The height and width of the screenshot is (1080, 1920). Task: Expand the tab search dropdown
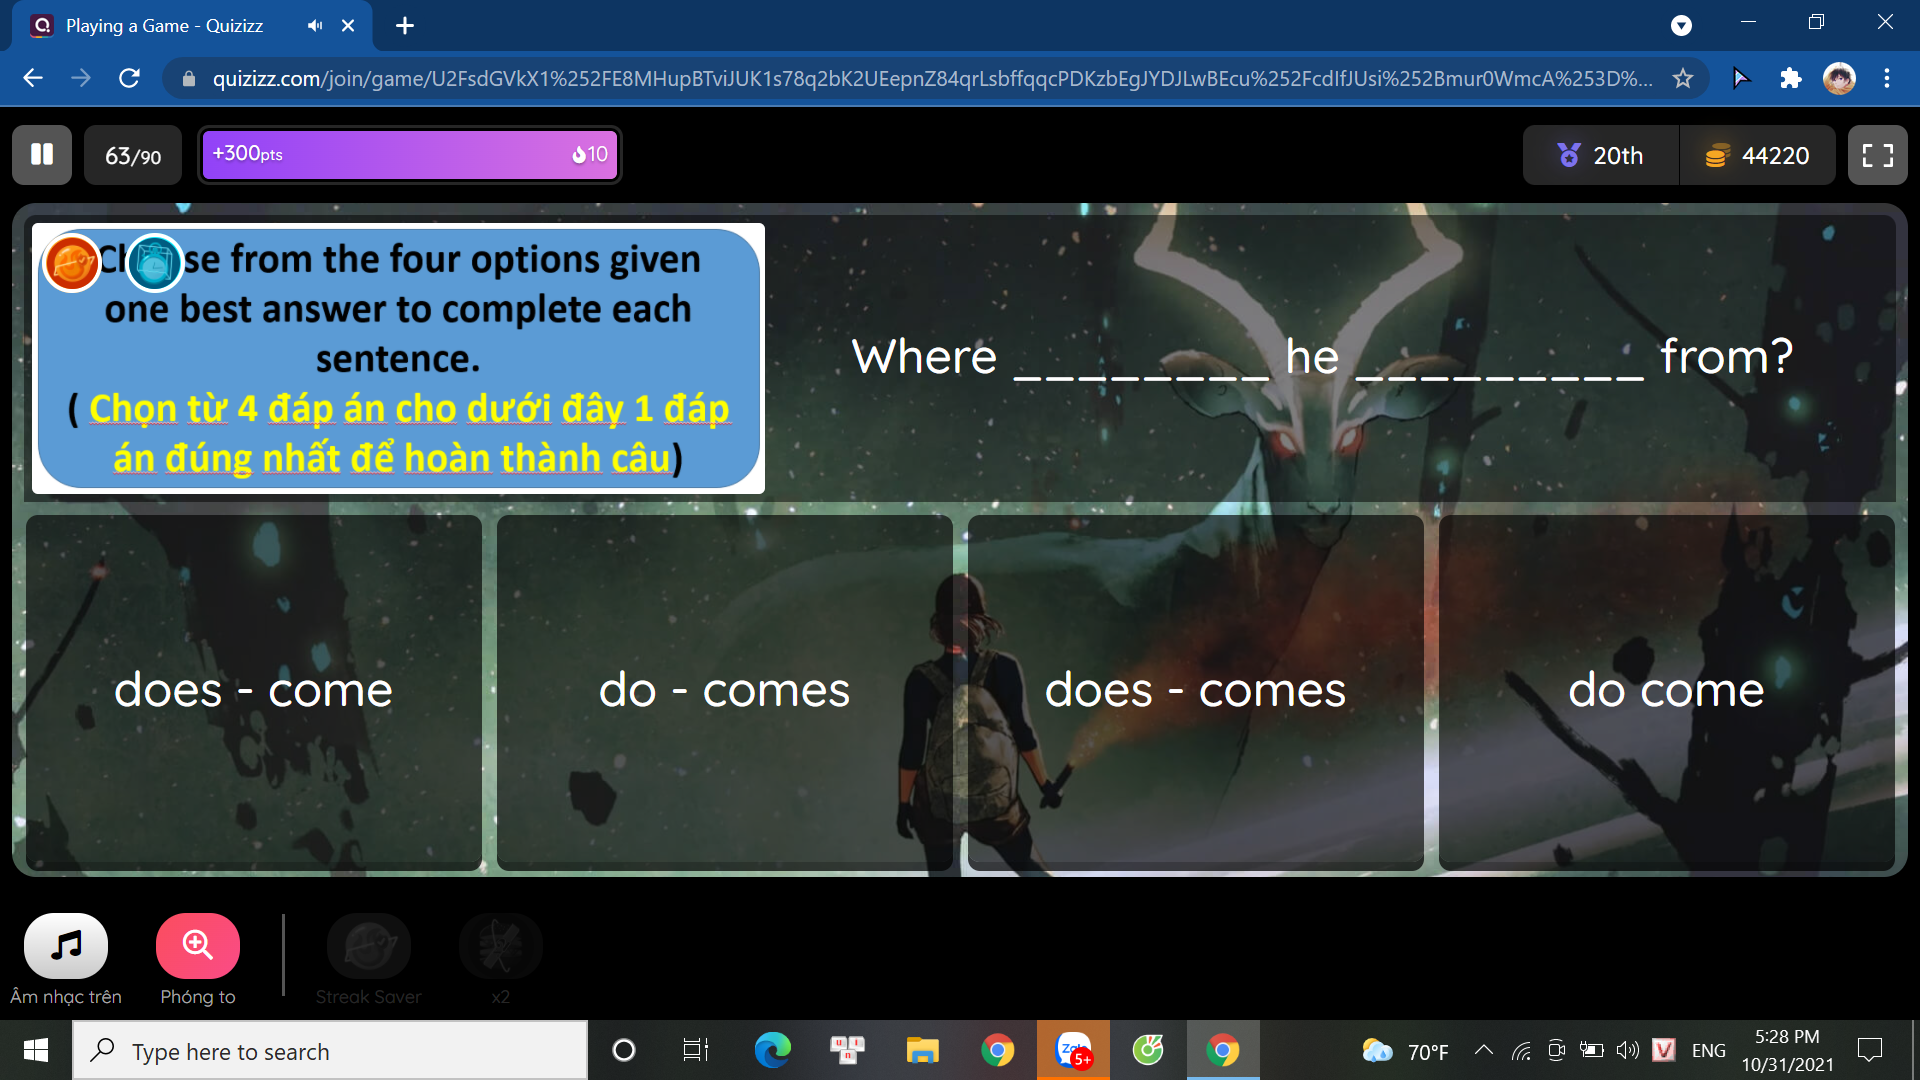click(1681, 26)
